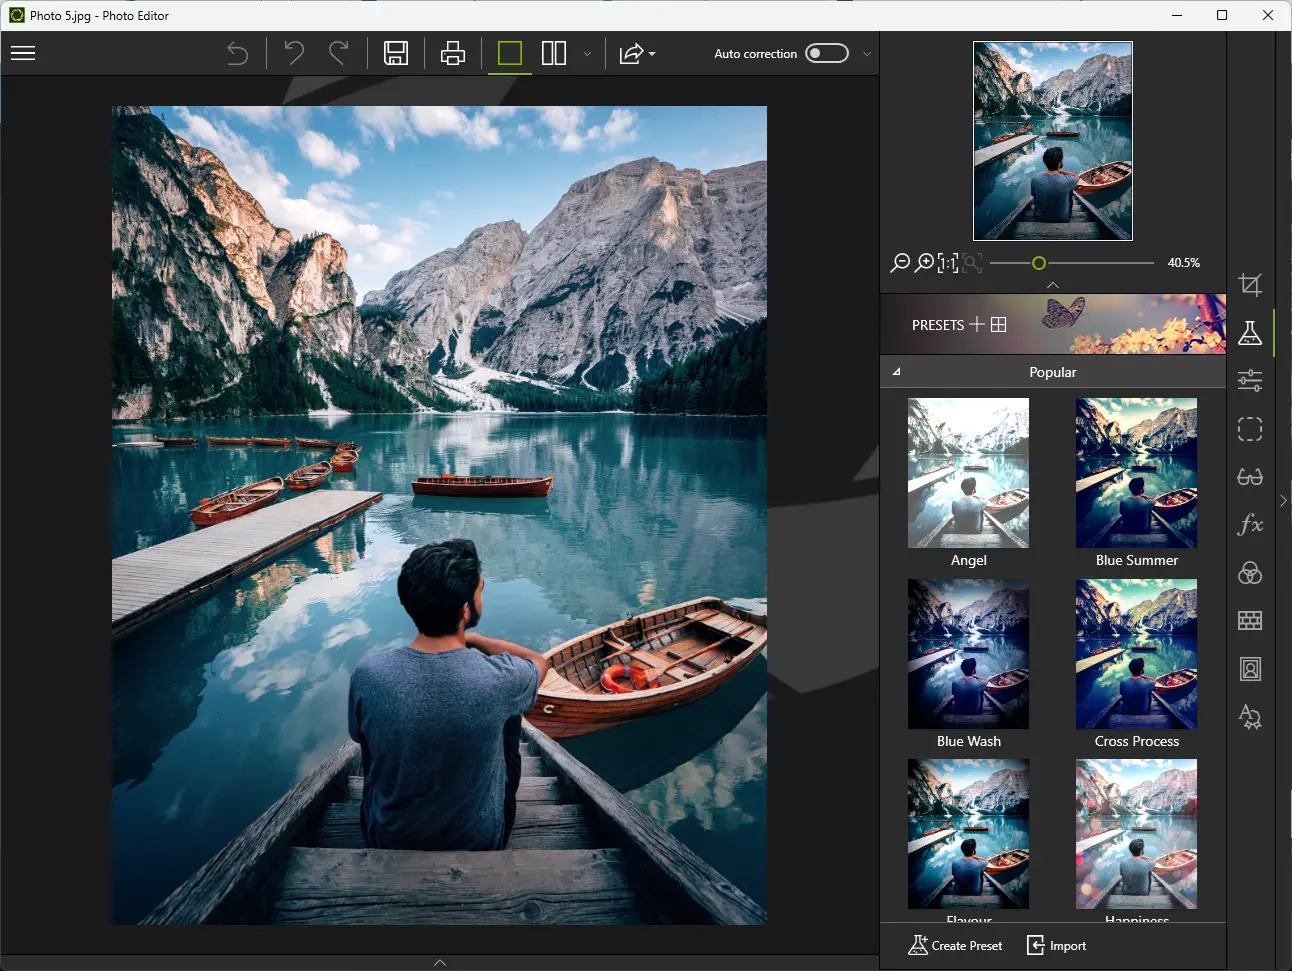Open the Overlays blend panel
Screen dimensions: 1292x971
click(1250, 573)
